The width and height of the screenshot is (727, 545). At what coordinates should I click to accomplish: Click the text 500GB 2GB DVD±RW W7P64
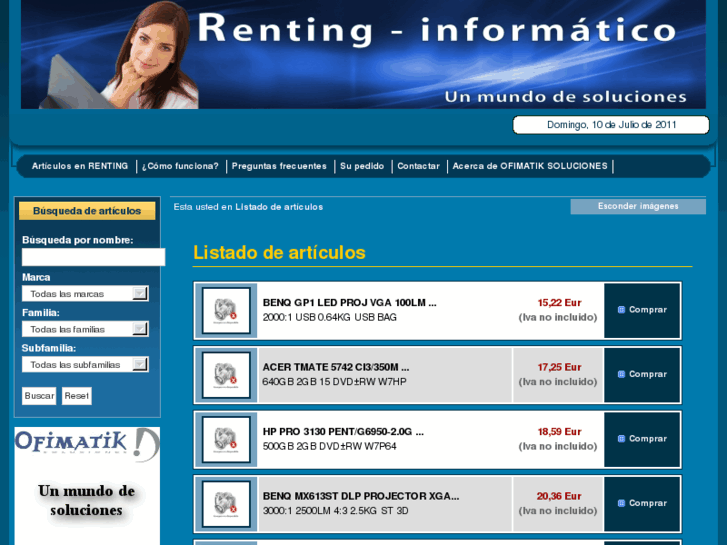pyautogui.click(x=330, y=446)
